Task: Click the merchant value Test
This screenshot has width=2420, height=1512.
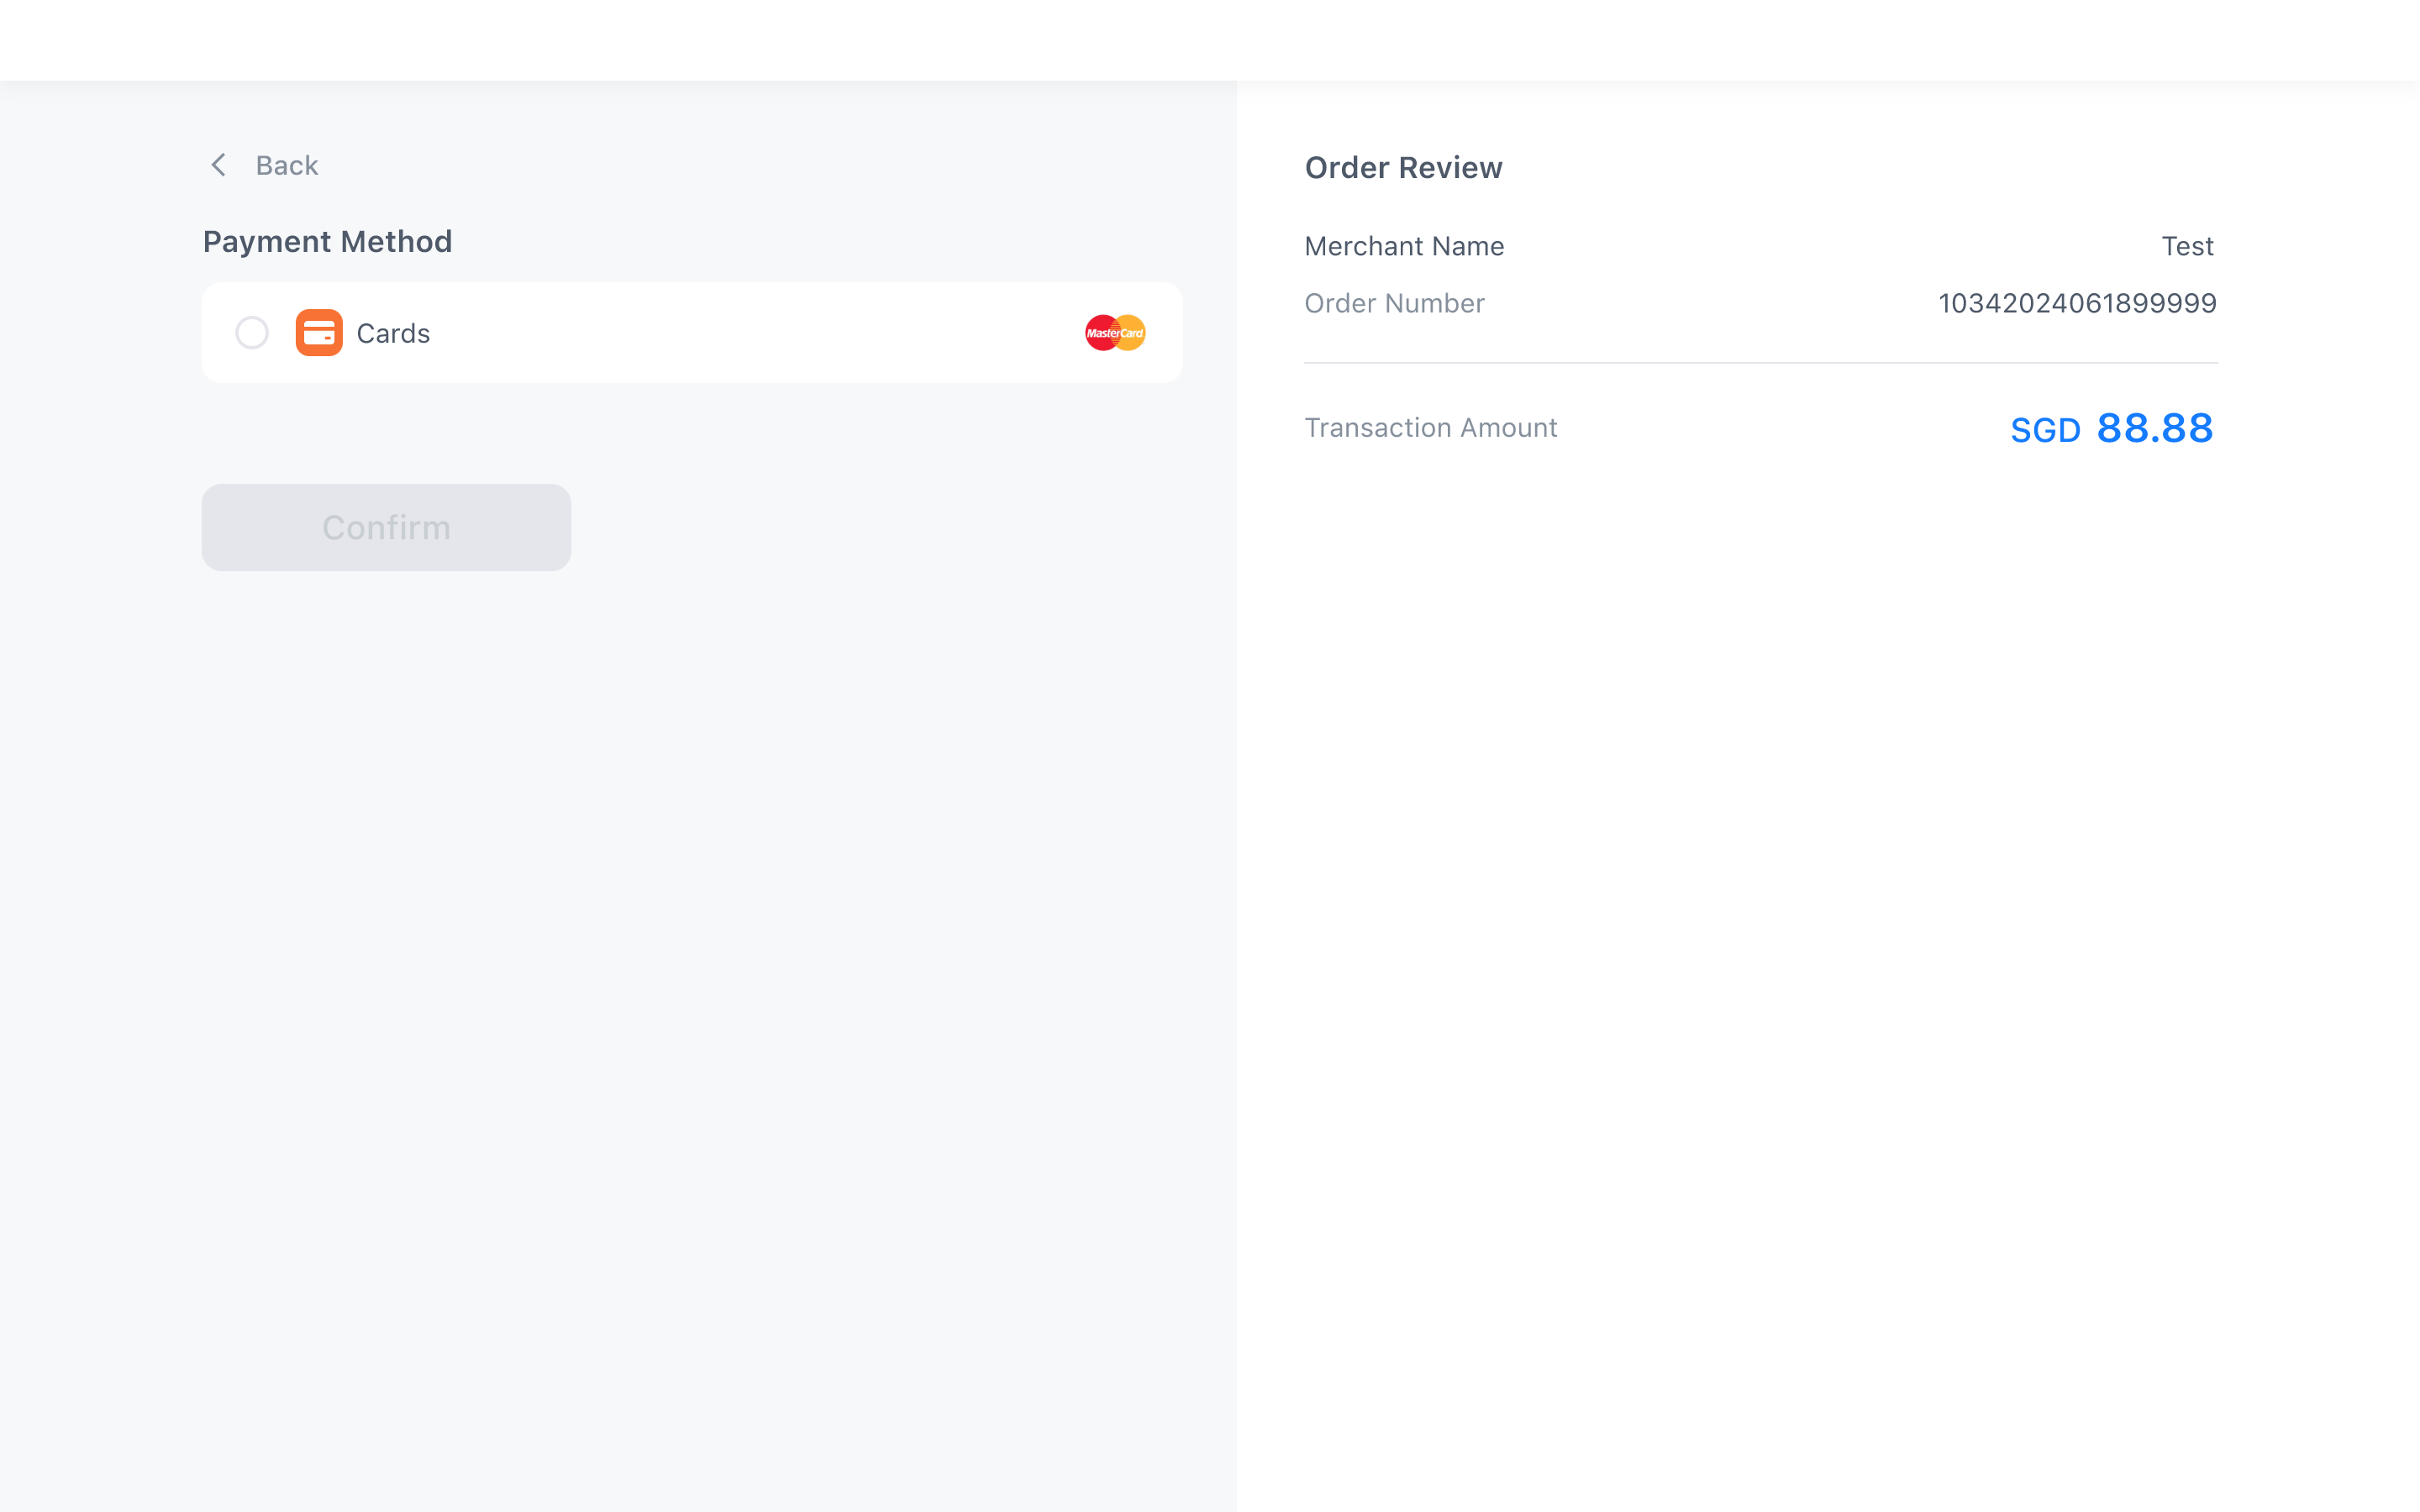Action: (2187, 246)
